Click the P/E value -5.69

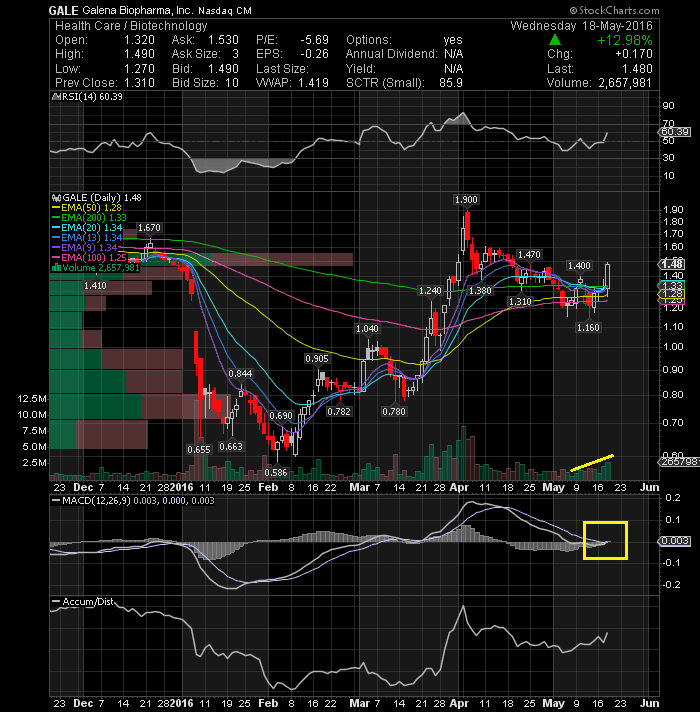click(314, 40)
